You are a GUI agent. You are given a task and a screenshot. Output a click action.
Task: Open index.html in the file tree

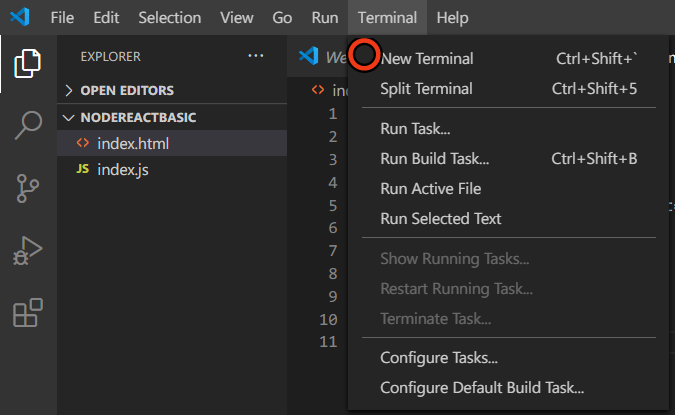[133, 143]
